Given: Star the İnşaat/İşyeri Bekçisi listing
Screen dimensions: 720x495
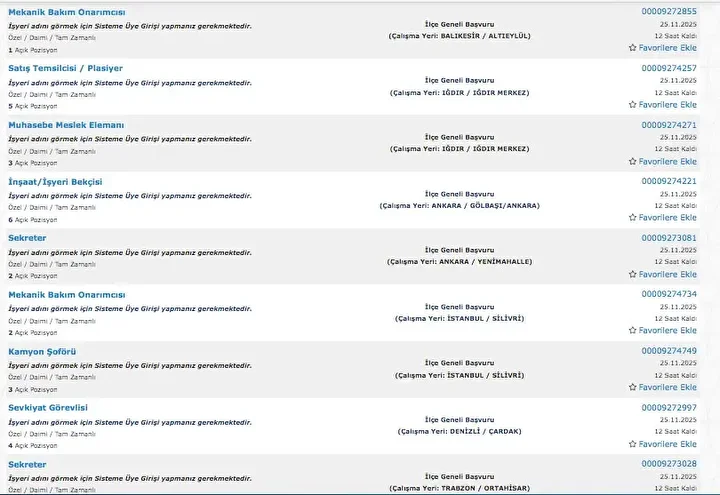Looking at the screenshot, I should coord(632,217).
